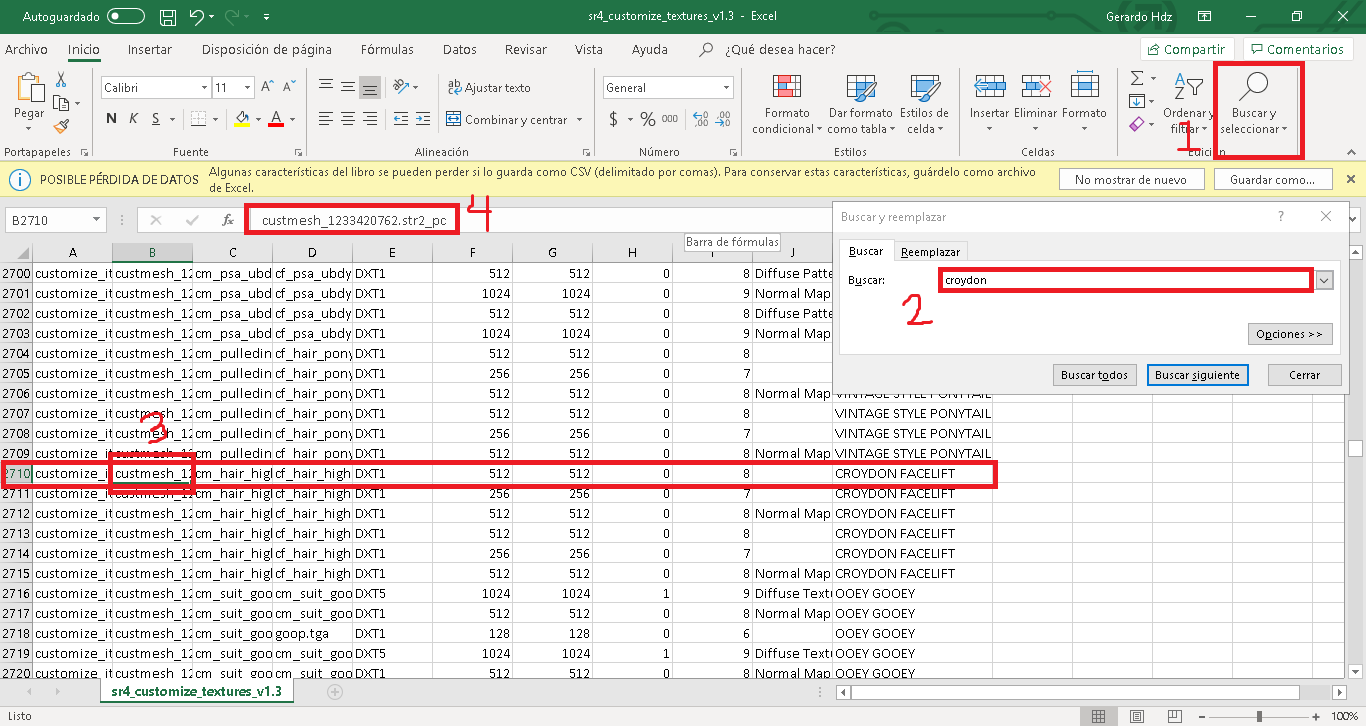1366x726 pixels.
Task: Switch to the Datos ribbon tab
Action: click(x=460, y=49)
